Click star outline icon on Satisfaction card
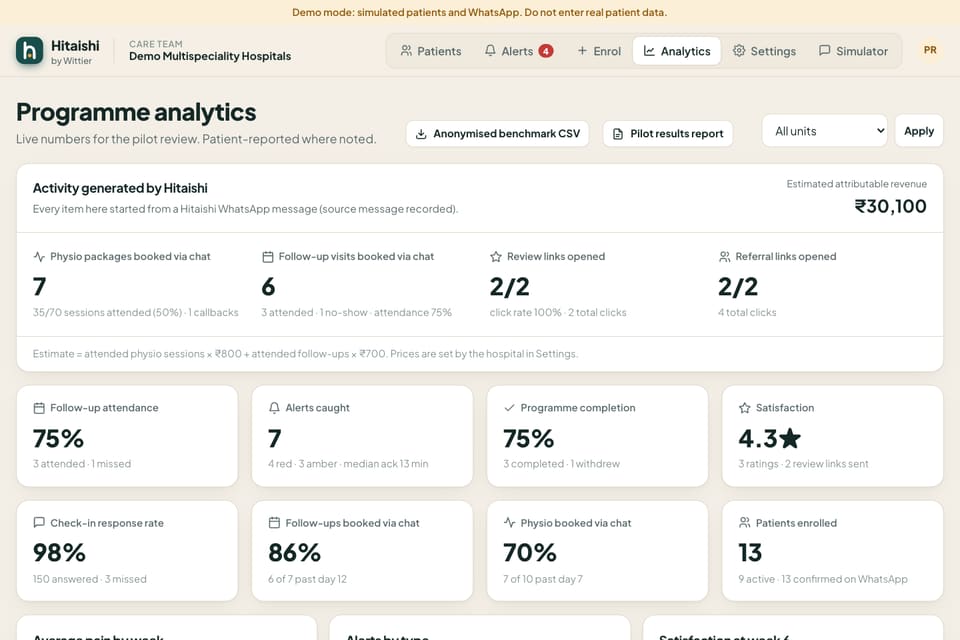 [744, 408]
